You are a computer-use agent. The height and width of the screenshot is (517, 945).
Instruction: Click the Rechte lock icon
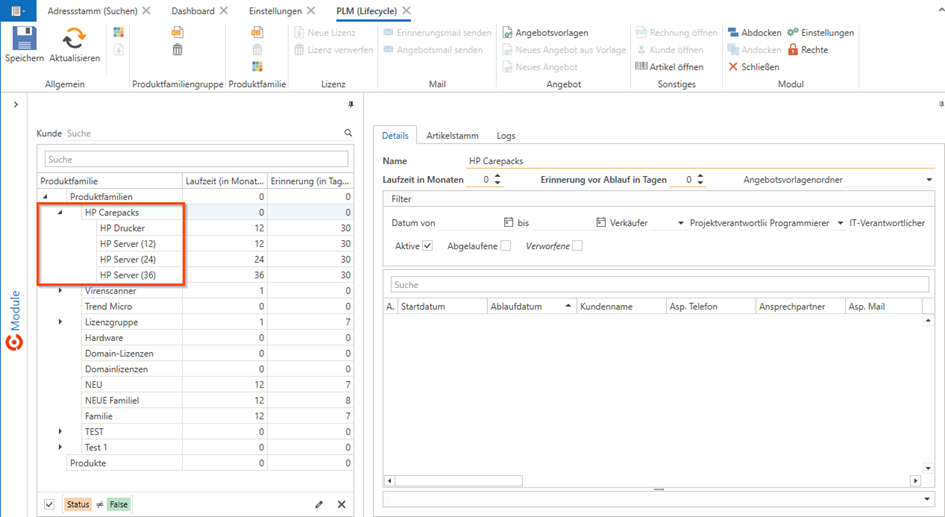(793, 50)
